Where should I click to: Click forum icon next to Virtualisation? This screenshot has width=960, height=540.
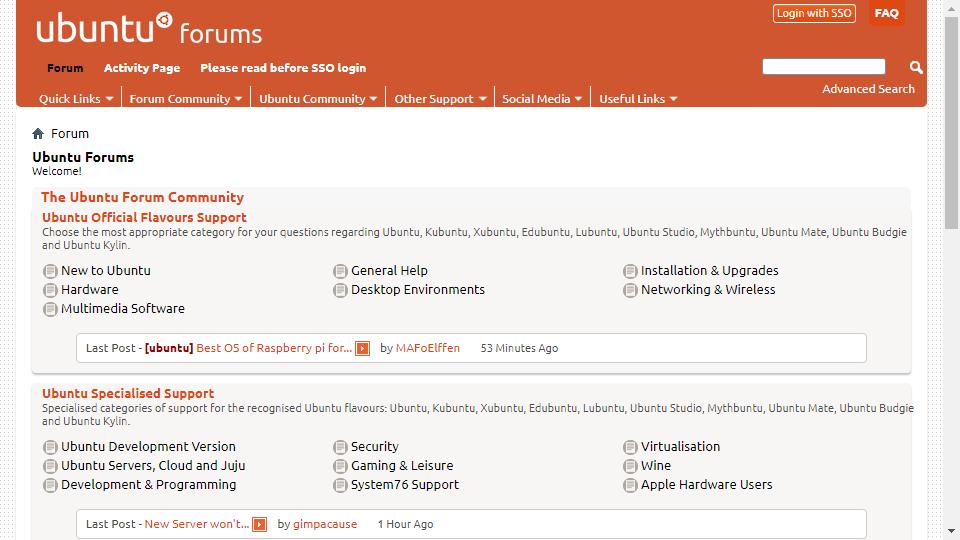pos(630,447)
